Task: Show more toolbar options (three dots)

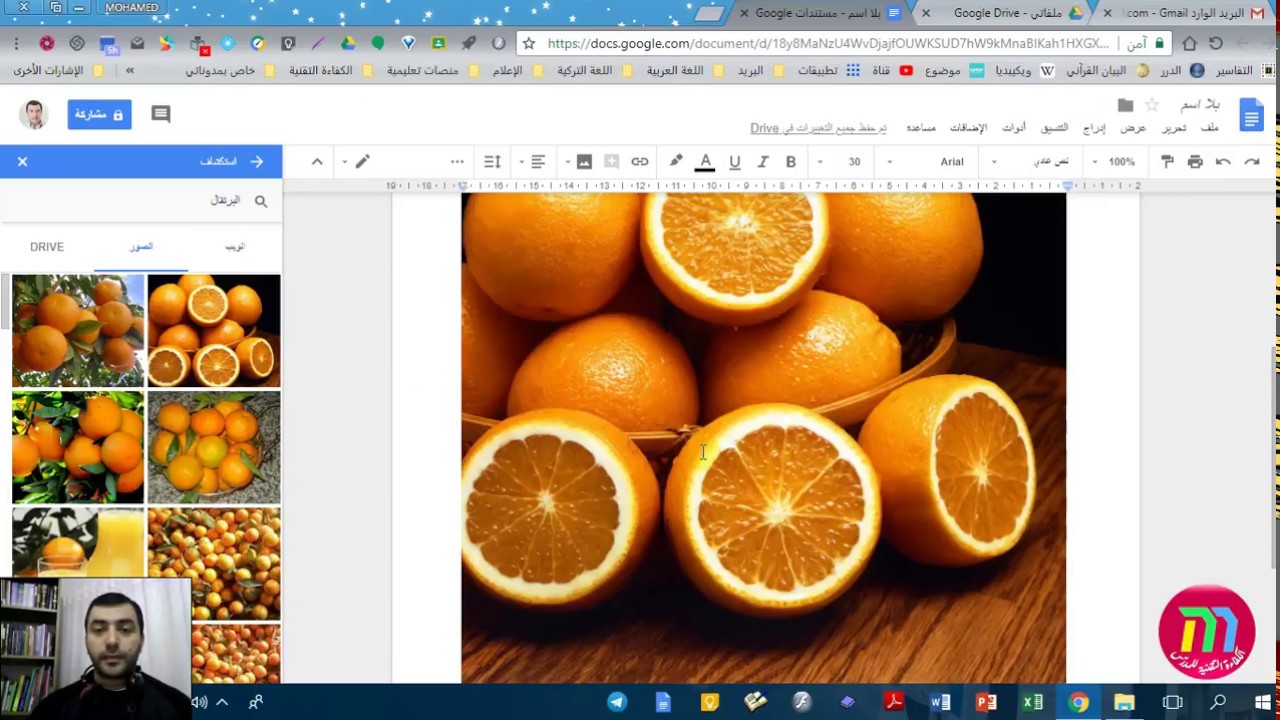Action: [457, 162]
